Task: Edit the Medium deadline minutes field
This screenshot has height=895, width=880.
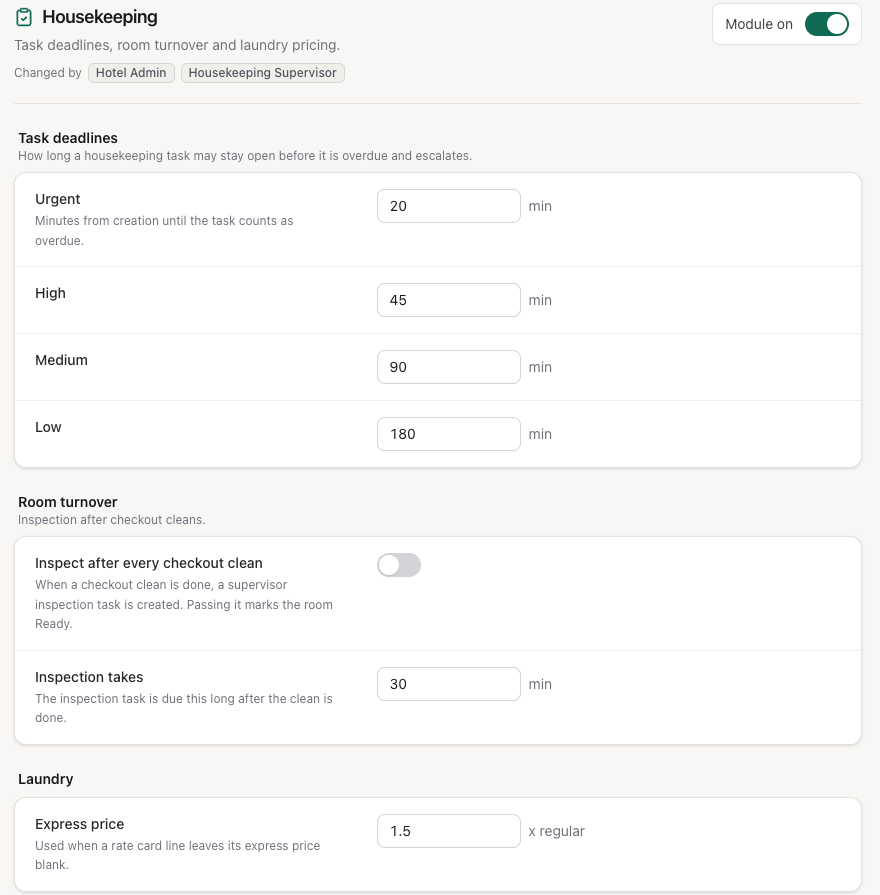Action: click(x=449, y=367)
